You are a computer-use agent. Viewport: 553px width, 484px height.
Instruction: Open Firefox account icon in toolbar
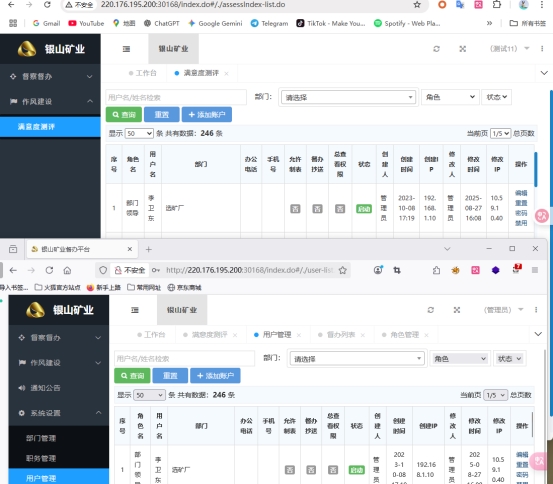point(378,270)
